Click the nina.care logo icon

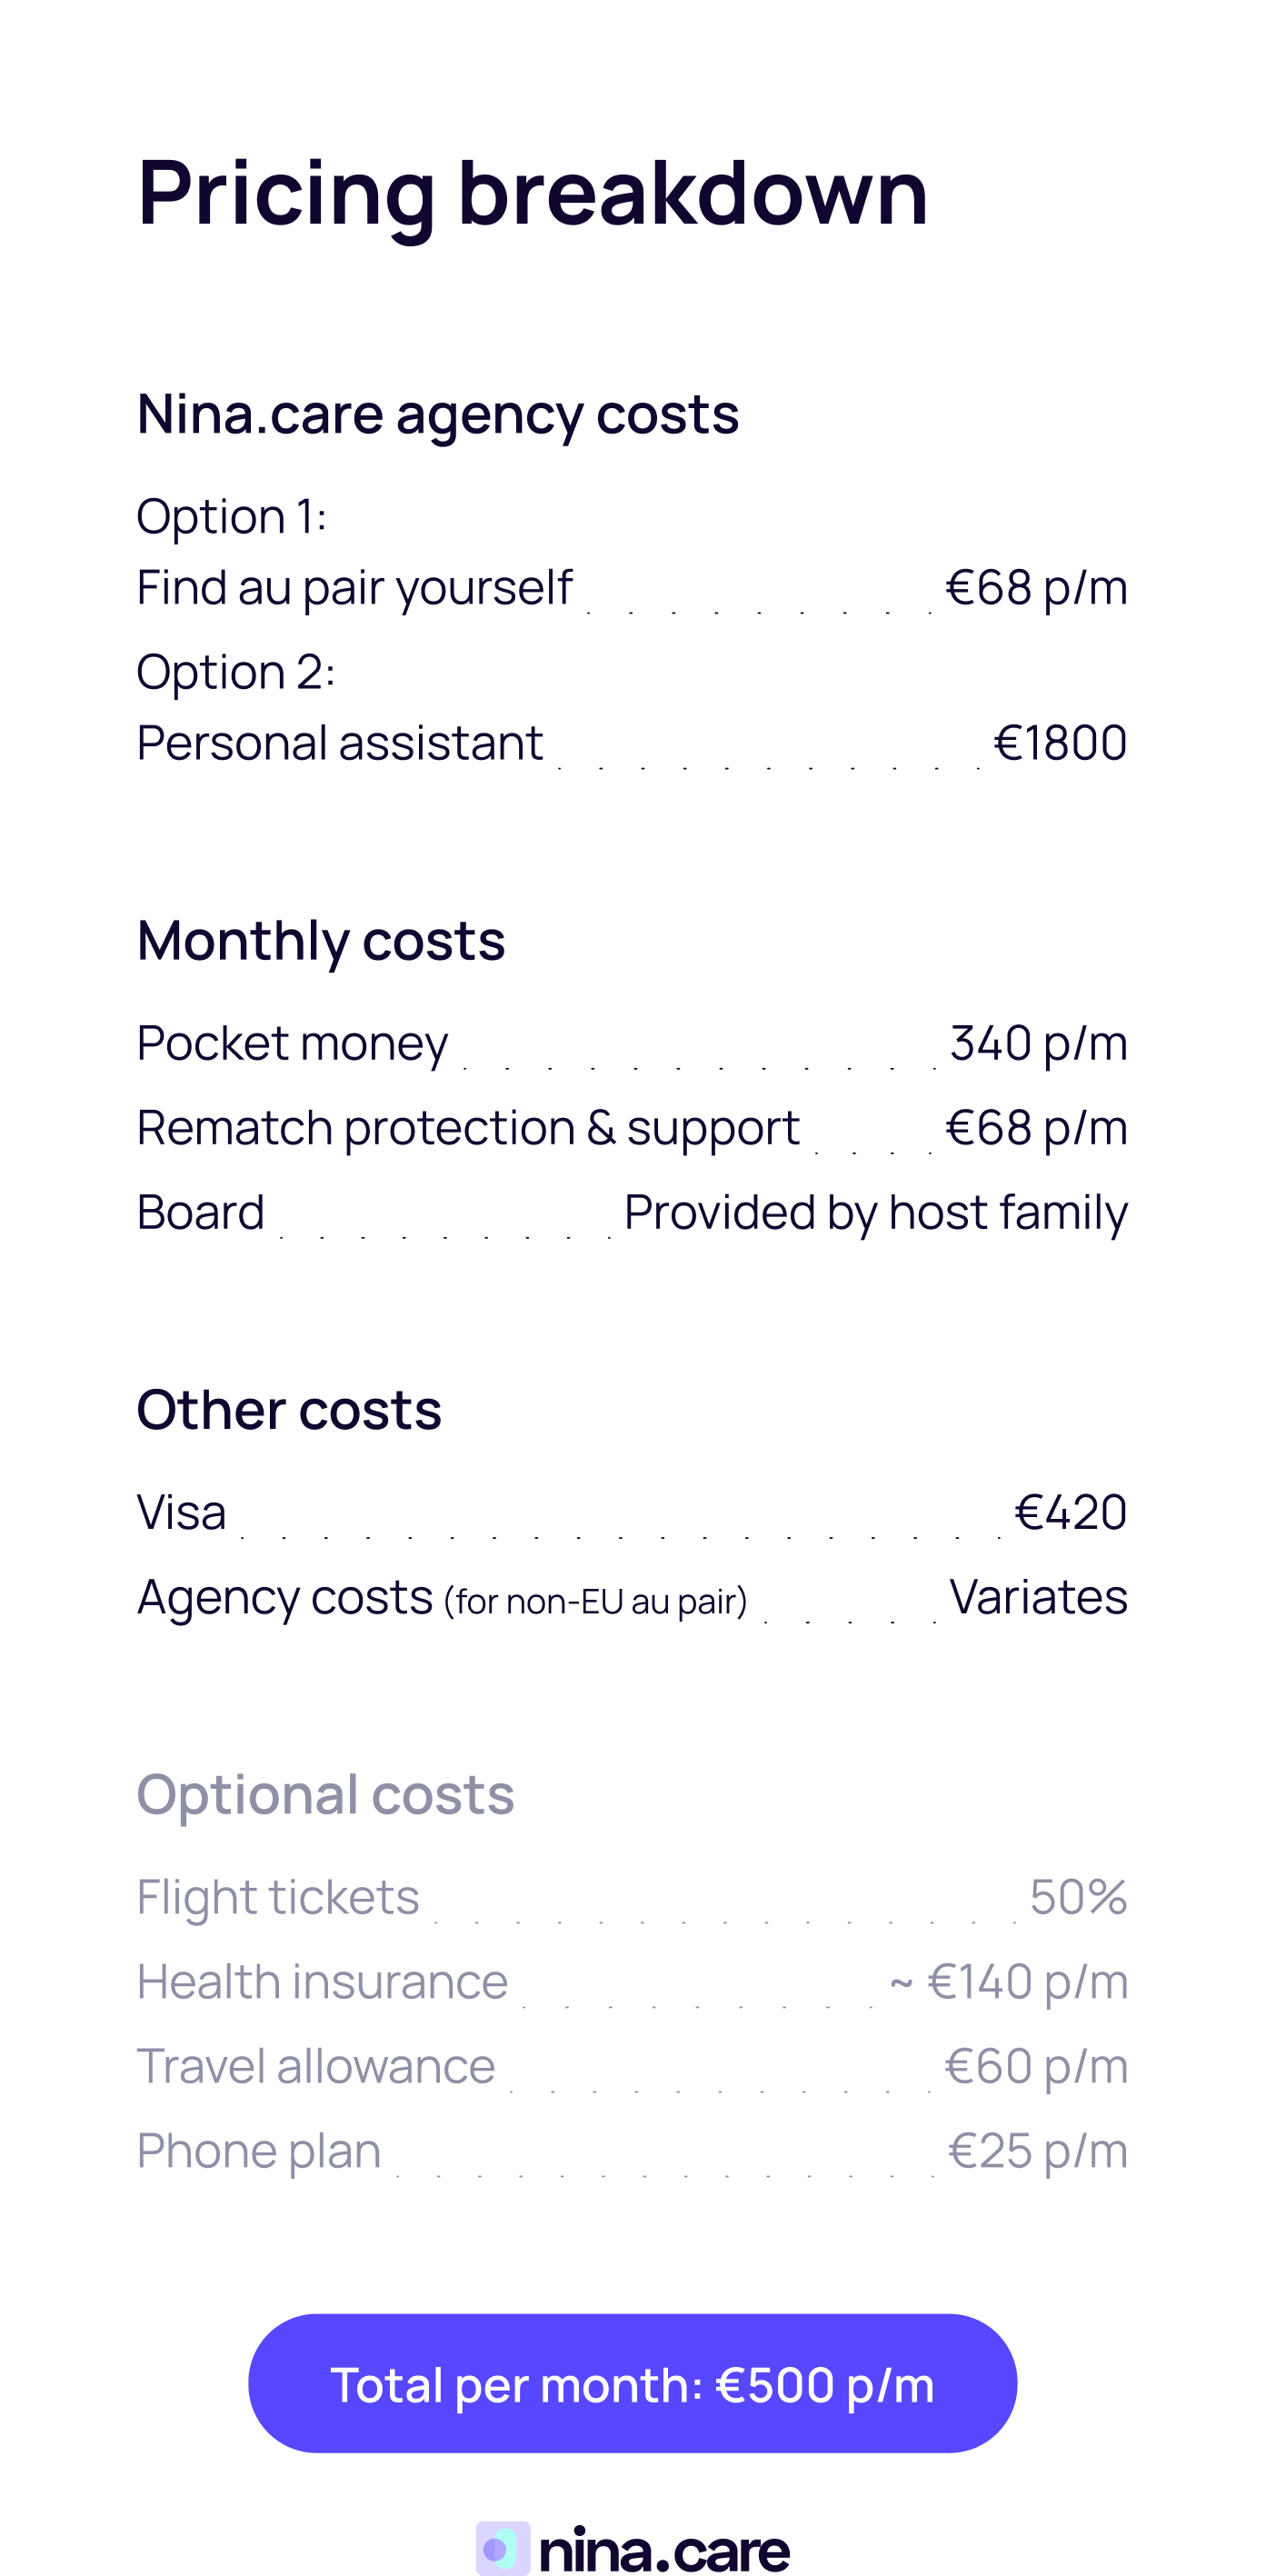[x=502, y=2547]
